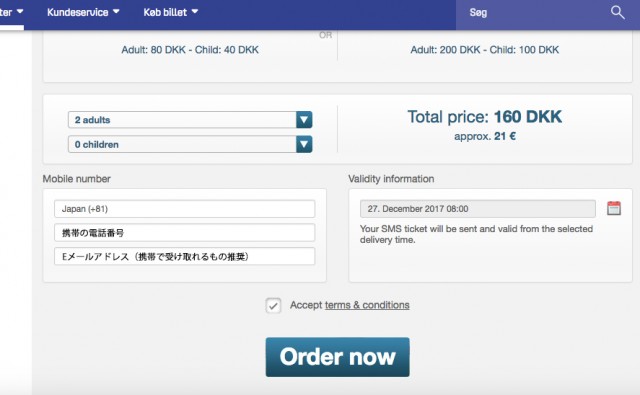
Task: Toggle Accept terms checkbox
Action: [x=273, y=305]
